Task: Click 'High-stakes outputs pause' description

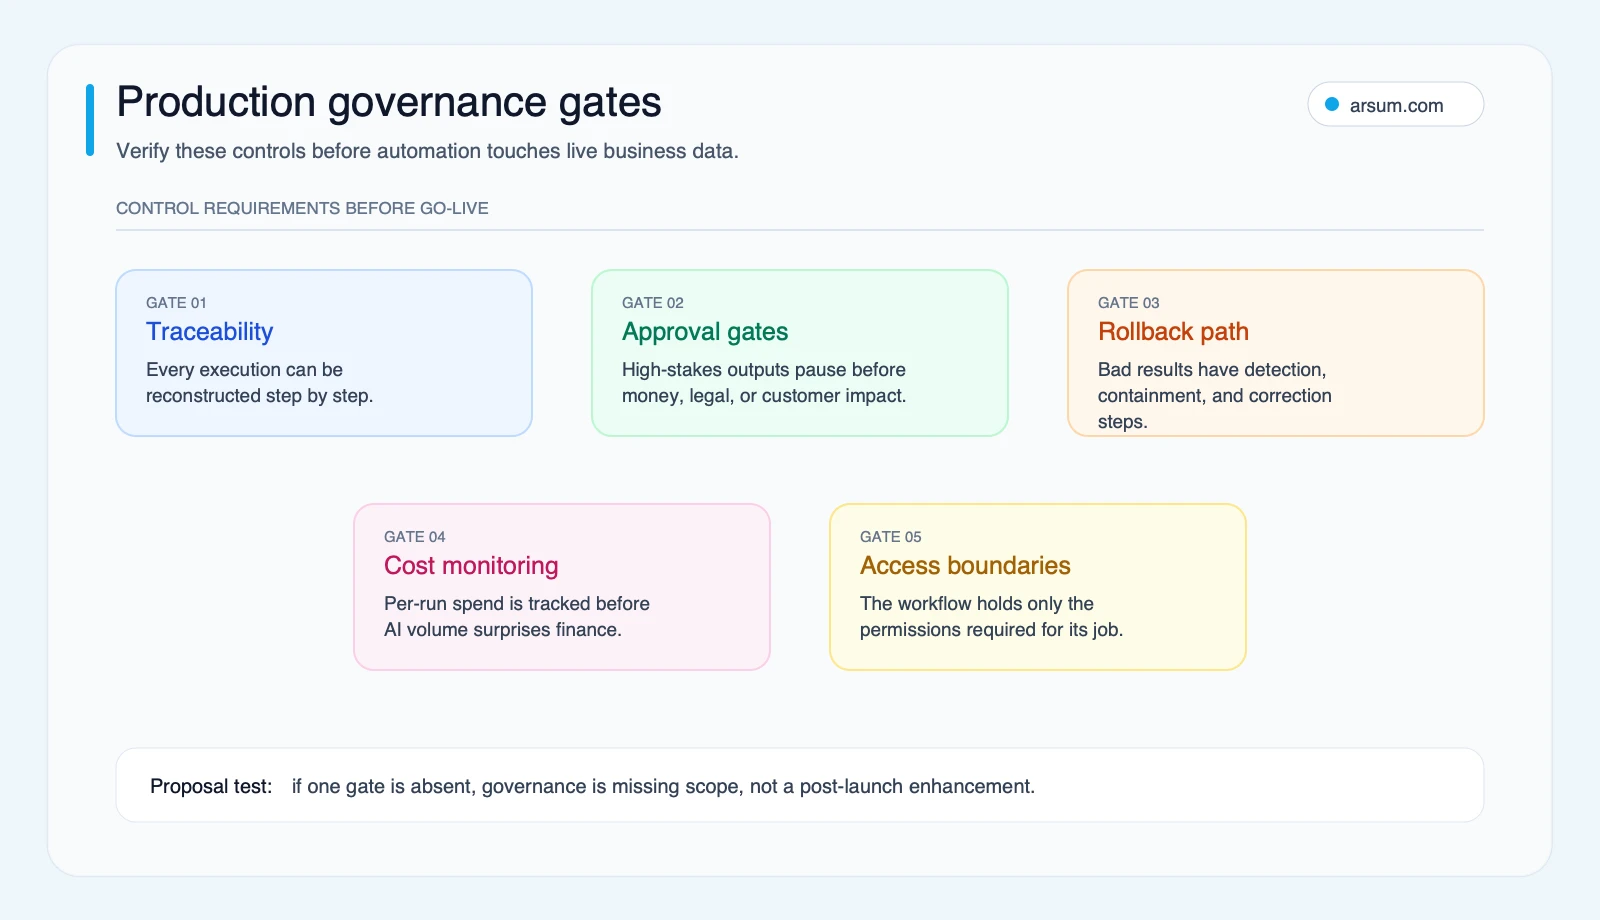Action: [764, 383]
